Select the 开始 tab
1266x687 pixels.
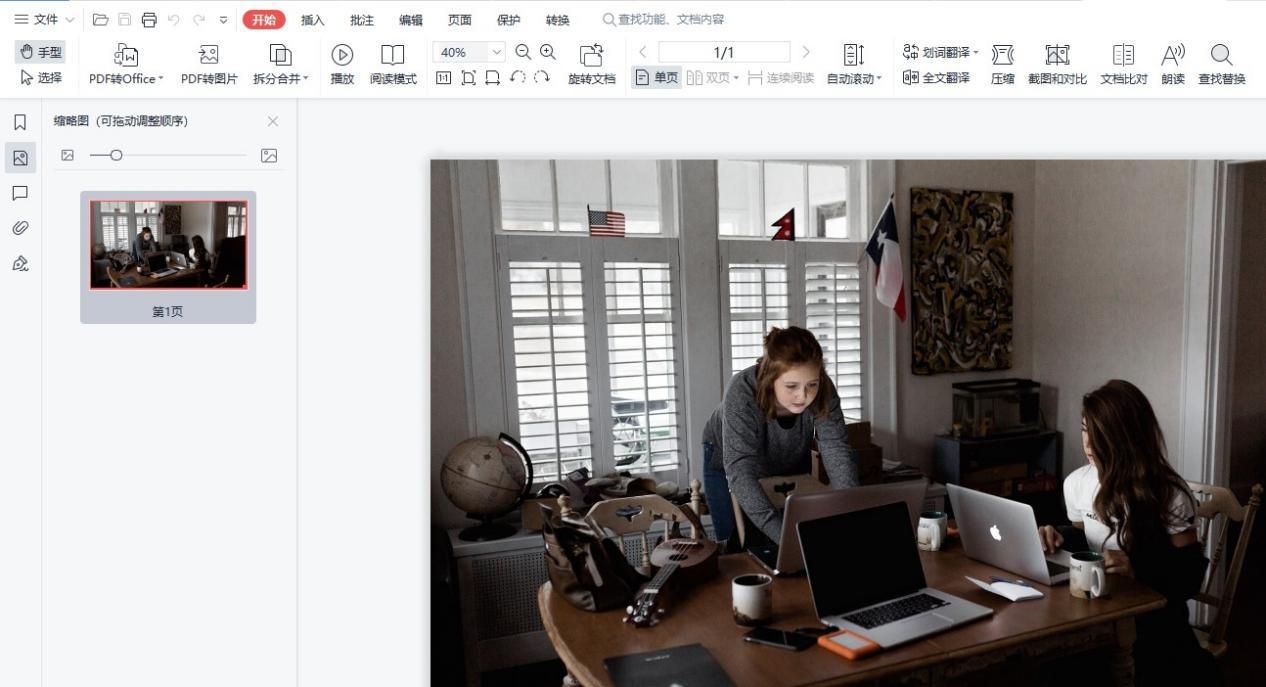(x=264, y=20)
